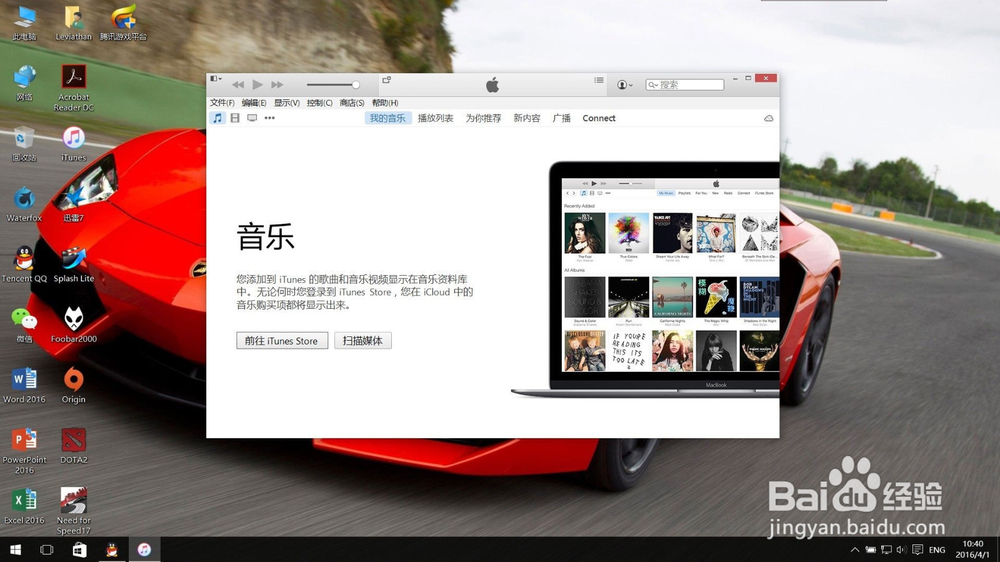The height and width of the screenshot is (562, 1000).
Task: Open the 微信 WeChat desktop icon
Action: point(24,325)
